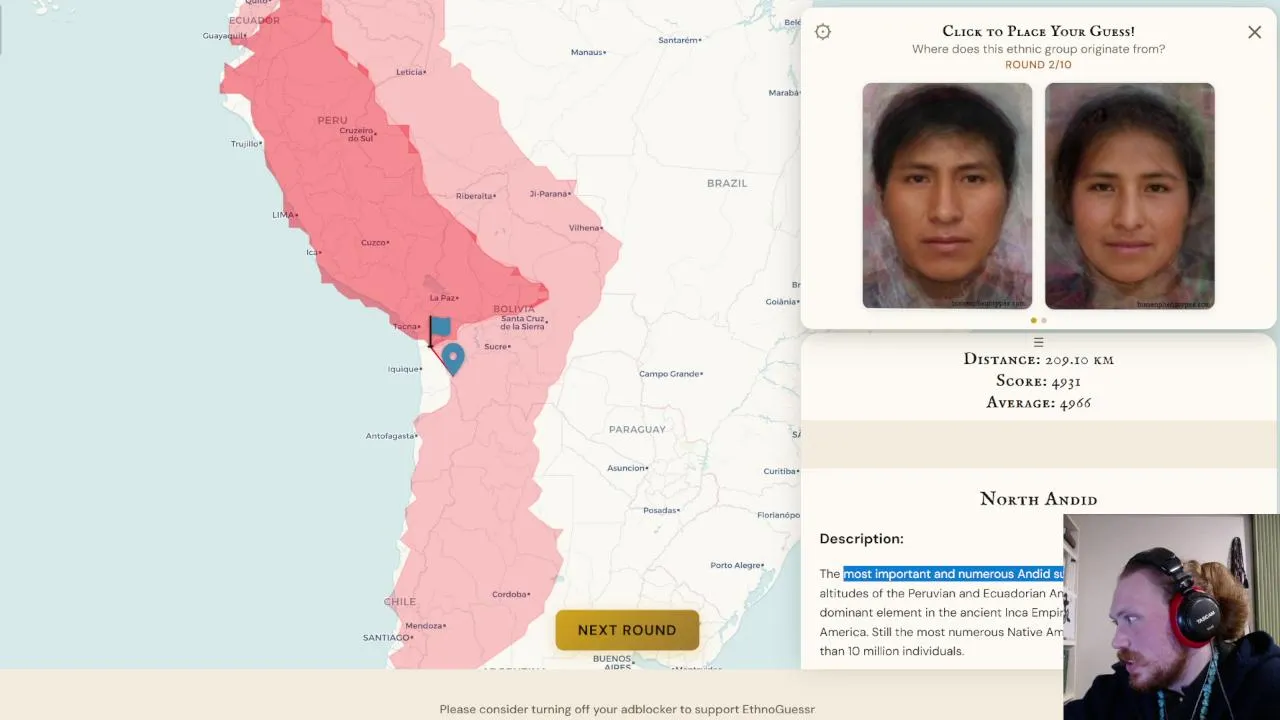Click the Porto Alegre city label
The width and height of the screenshot is (1280, 720).
point(737,565)
